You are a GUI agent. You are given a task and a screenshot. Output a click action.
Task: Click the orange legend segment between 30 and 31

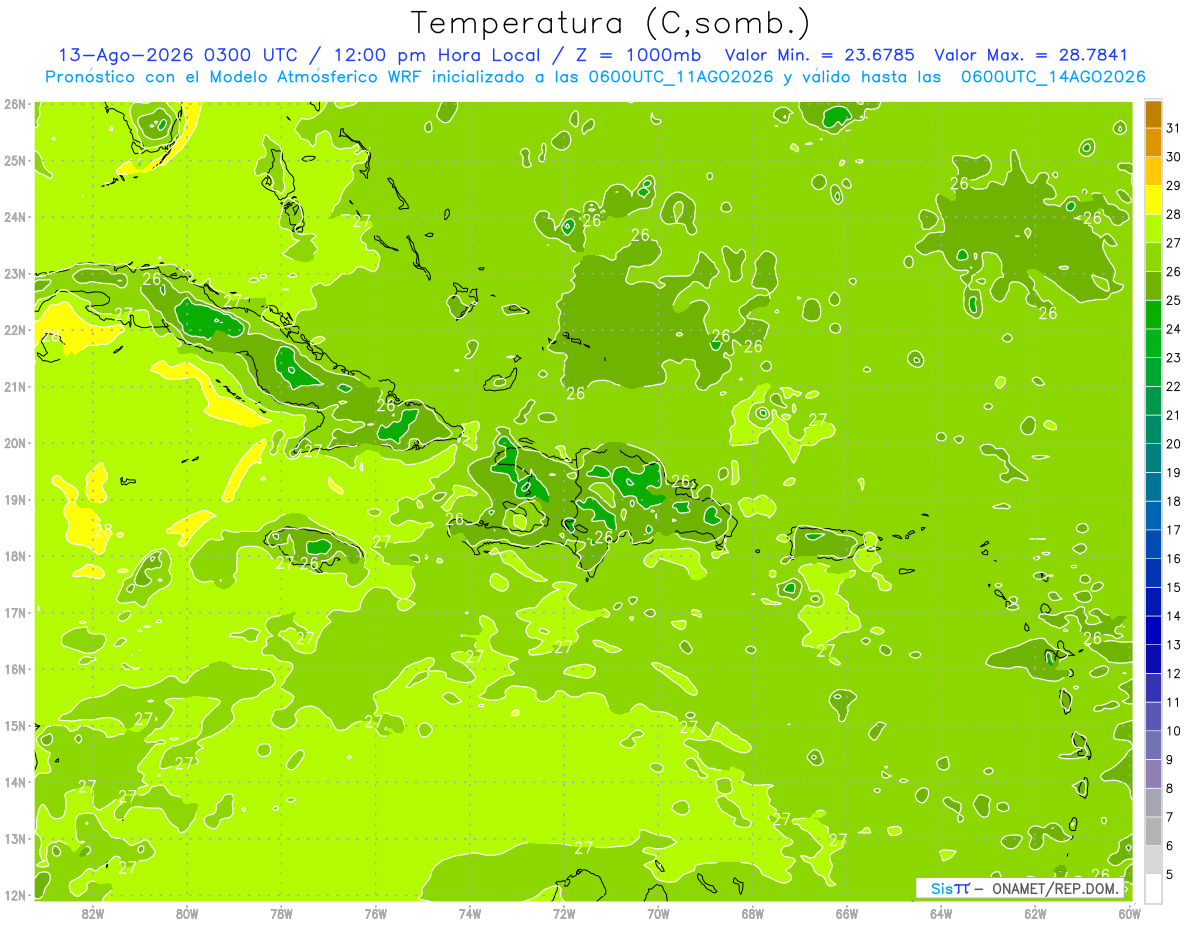pyautogui.click(x=1153, y=143)
